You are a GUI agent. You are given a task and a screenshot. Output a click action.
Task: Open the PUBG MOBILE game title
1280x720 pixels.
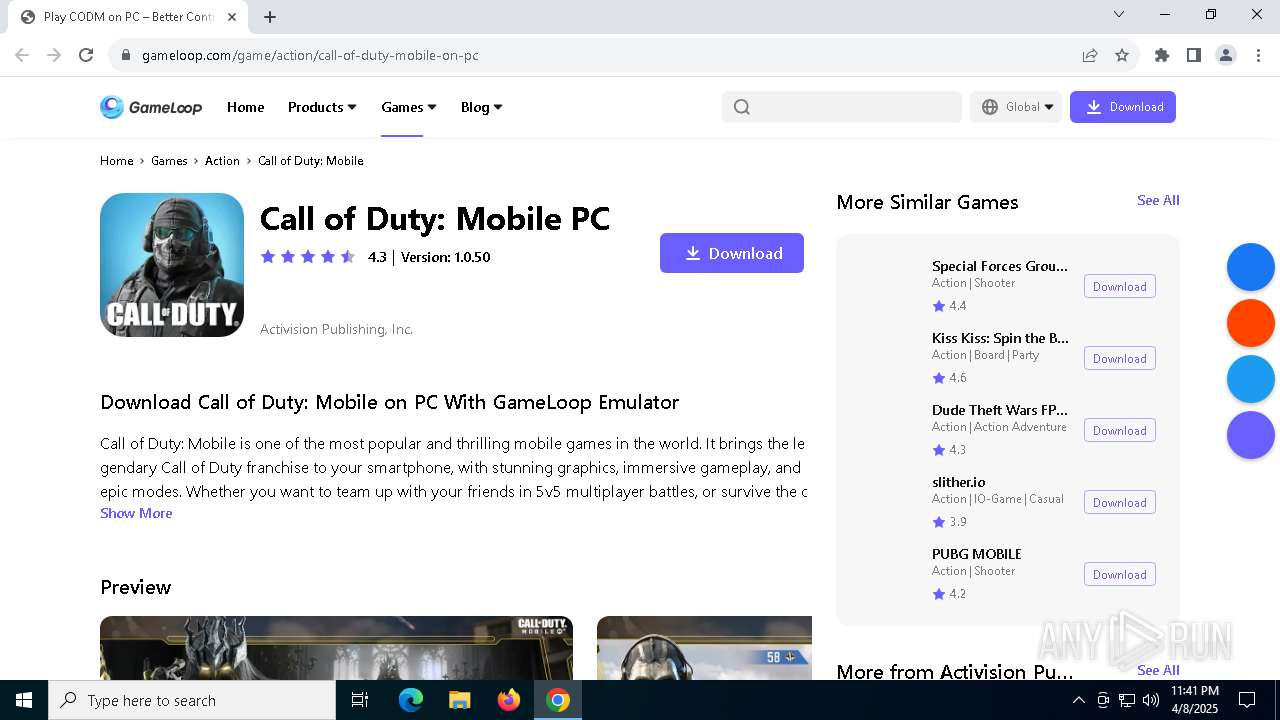[977, 554]
